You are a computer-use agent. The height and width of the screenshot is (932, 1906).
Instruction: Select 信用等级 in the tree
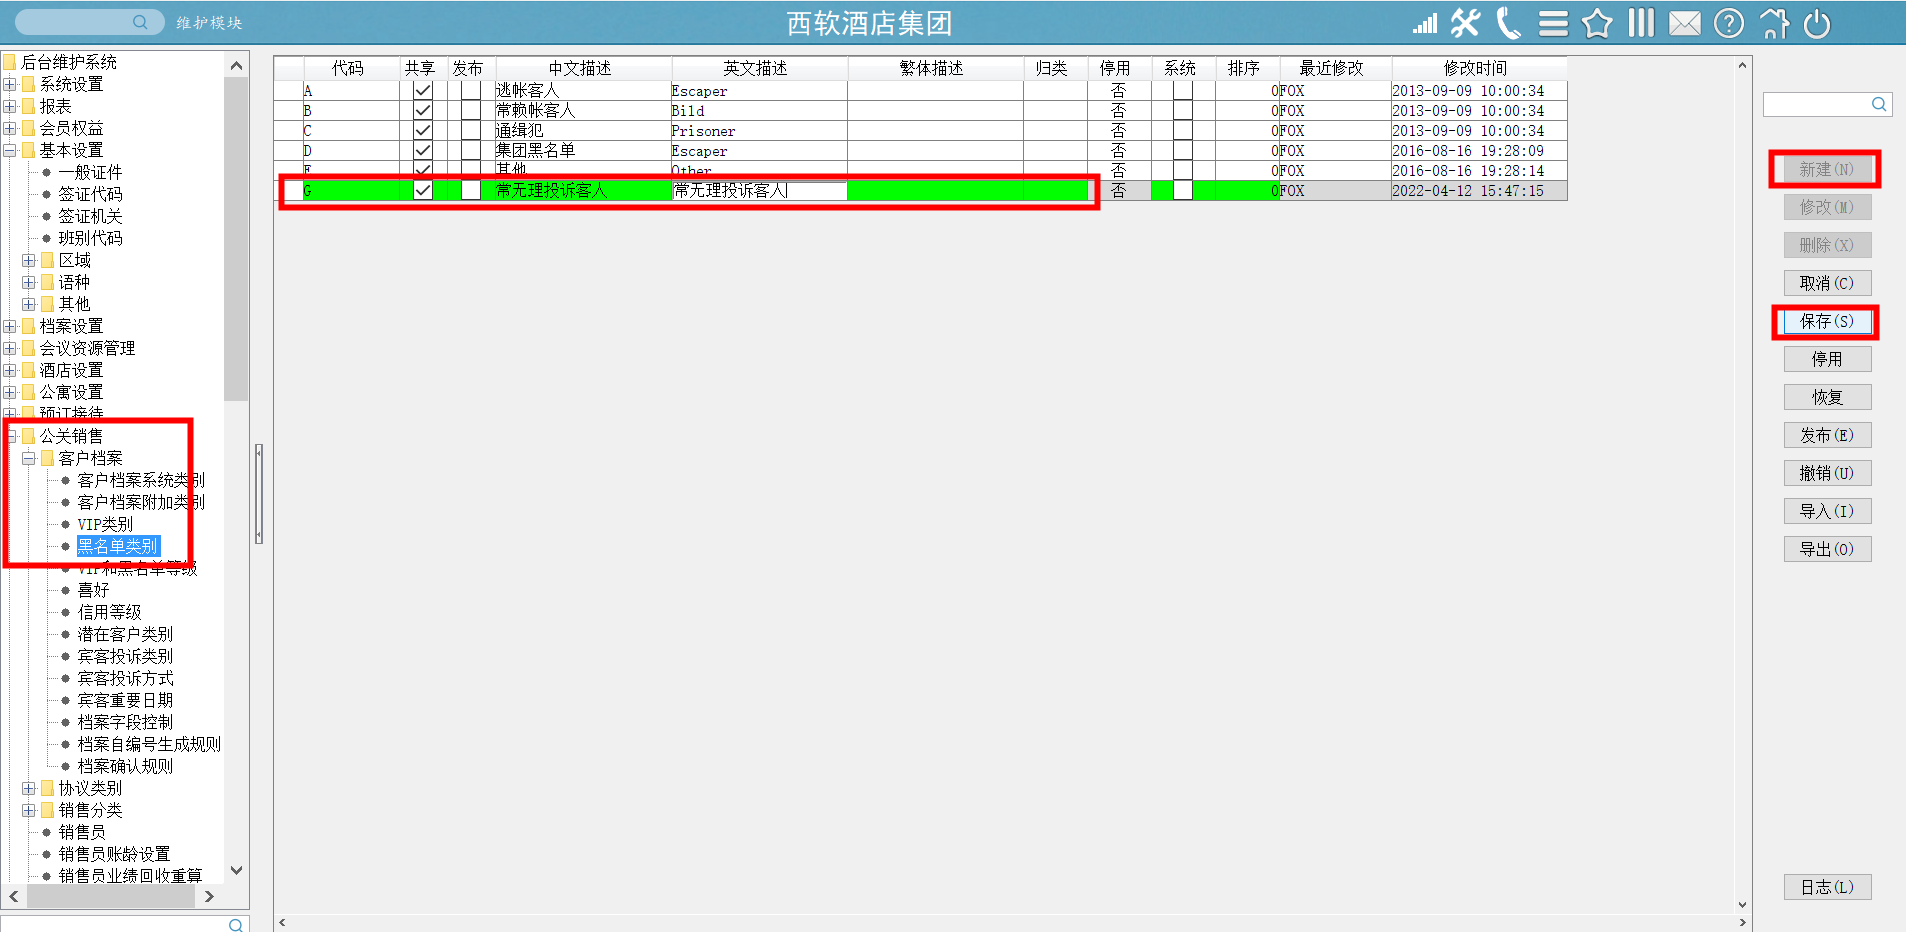pos(109,612)
